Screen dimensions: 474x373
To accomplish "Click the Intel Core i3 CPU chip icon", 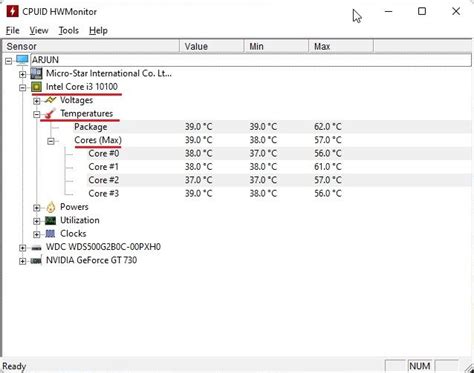I will click(36, 87).
